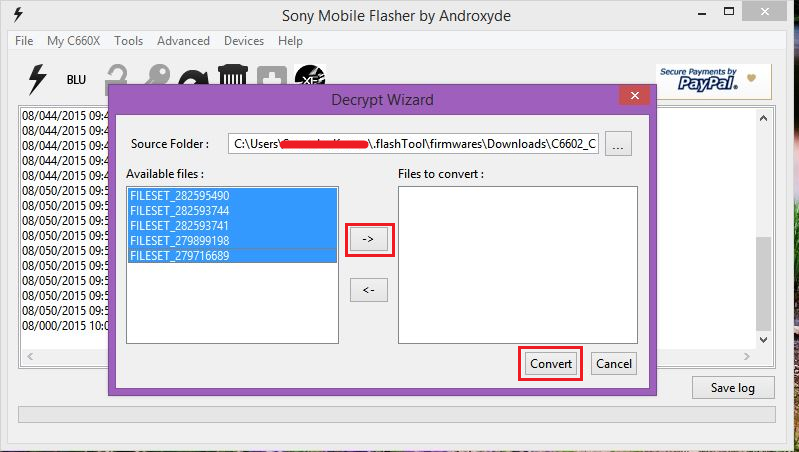This screenshot has height=452, width=799.
Task: Click the padlock root icon in toolbar
Action: coord(117,75)
